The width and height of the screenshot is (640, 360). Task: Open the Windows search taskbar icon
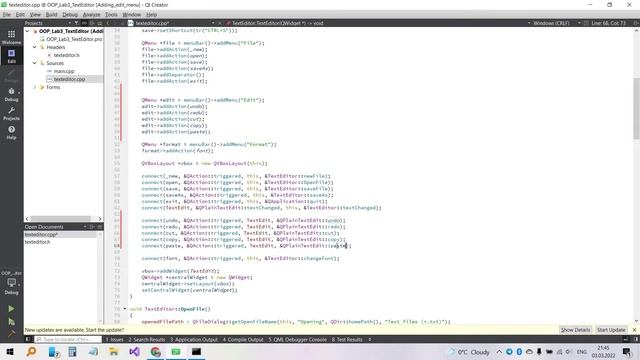click(x=31, y=351)
